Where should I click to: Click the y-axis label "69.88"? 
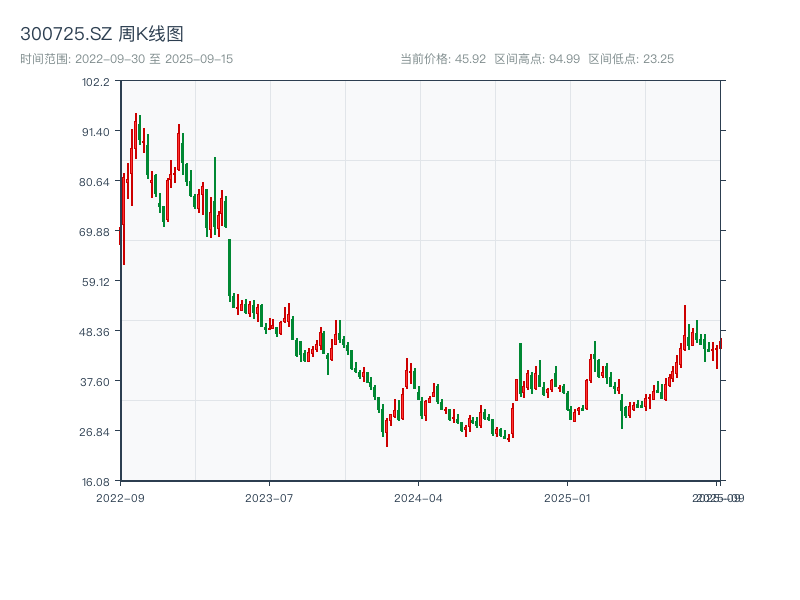coord(94,232)
